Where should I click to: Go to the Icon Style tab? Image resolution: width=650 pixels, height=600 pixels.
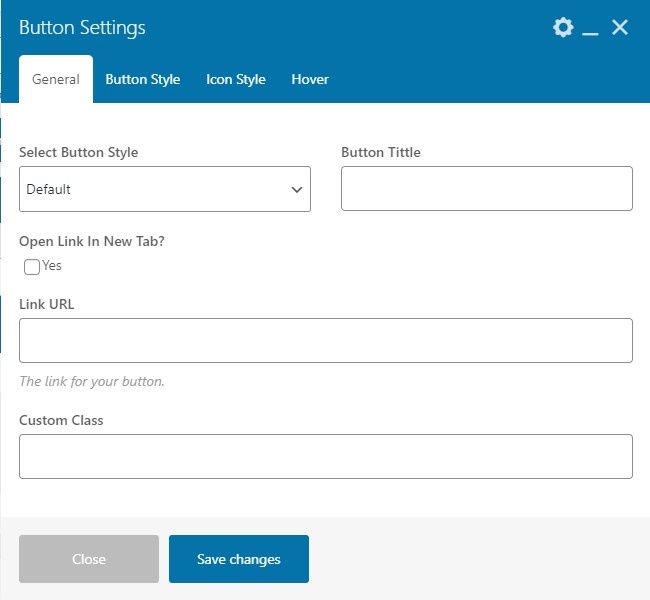(x=236, y=79)
